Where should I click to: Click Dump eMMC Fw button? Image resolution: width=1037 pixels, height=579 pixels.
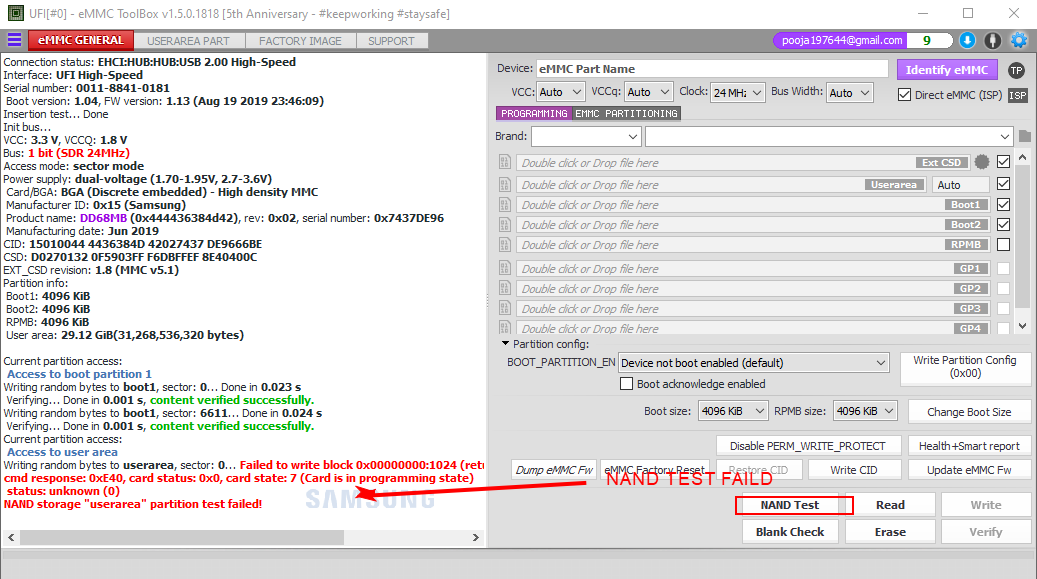[x=554, y=470]
